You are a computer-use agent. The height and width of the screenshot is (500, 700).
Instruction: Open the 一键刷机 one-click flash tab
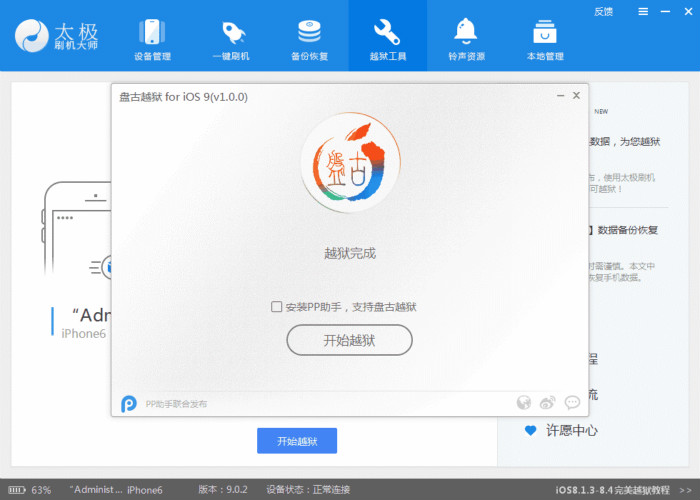(231, 39)
